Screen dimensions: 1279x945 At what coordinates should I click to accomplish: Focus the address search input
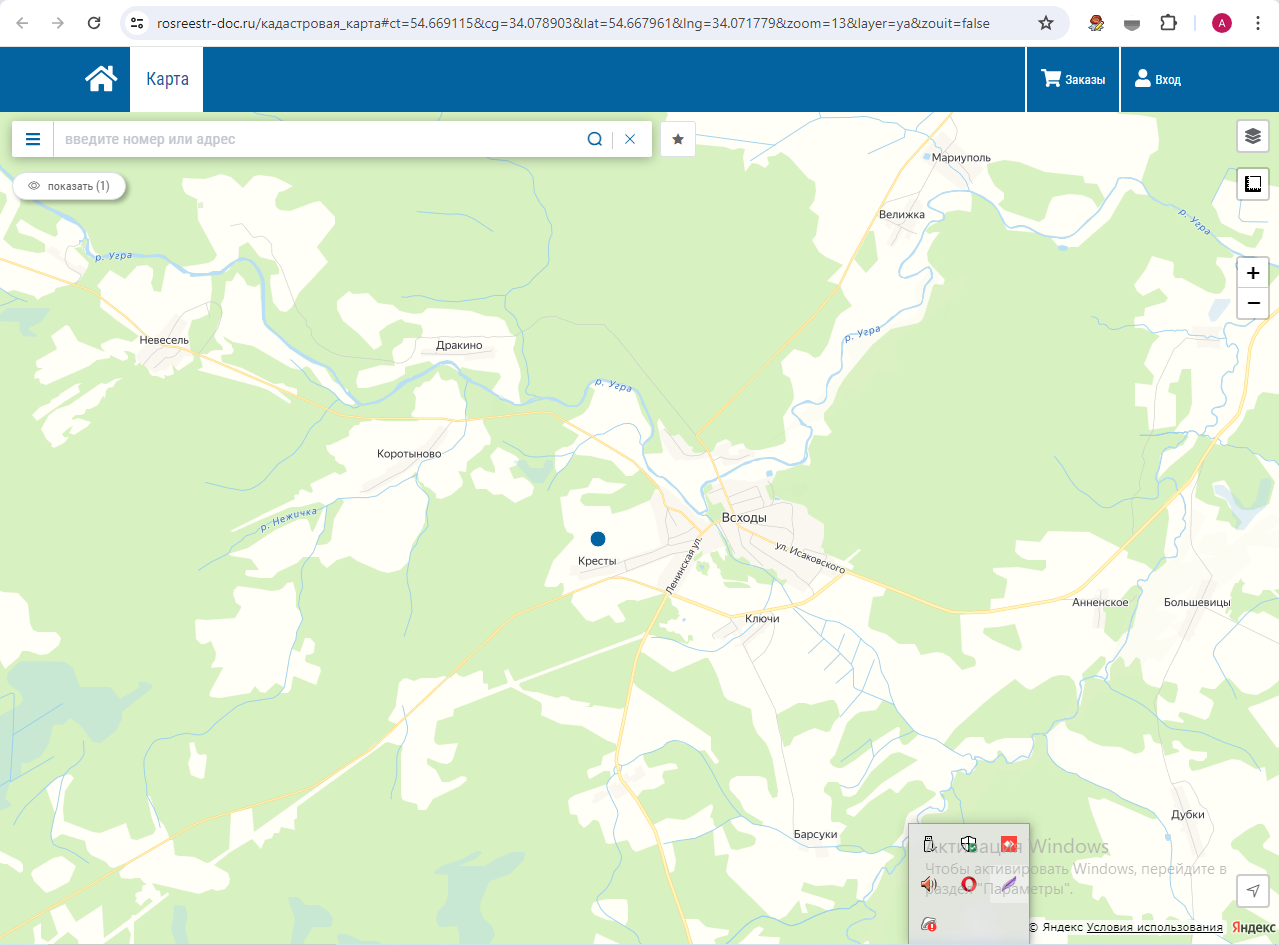pyautogui.click(x=318, y=139)
